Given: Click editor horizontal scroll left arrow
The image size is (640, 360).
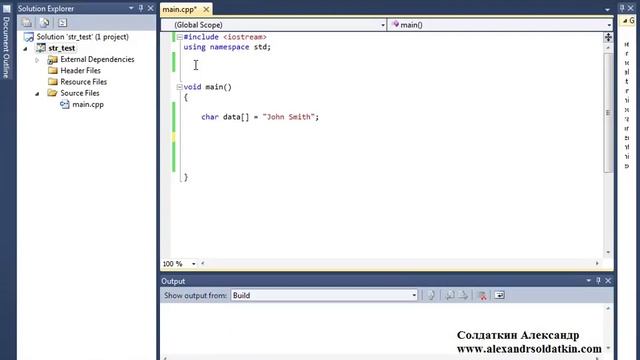Looking at the screenshot, I should pos(203,264).
